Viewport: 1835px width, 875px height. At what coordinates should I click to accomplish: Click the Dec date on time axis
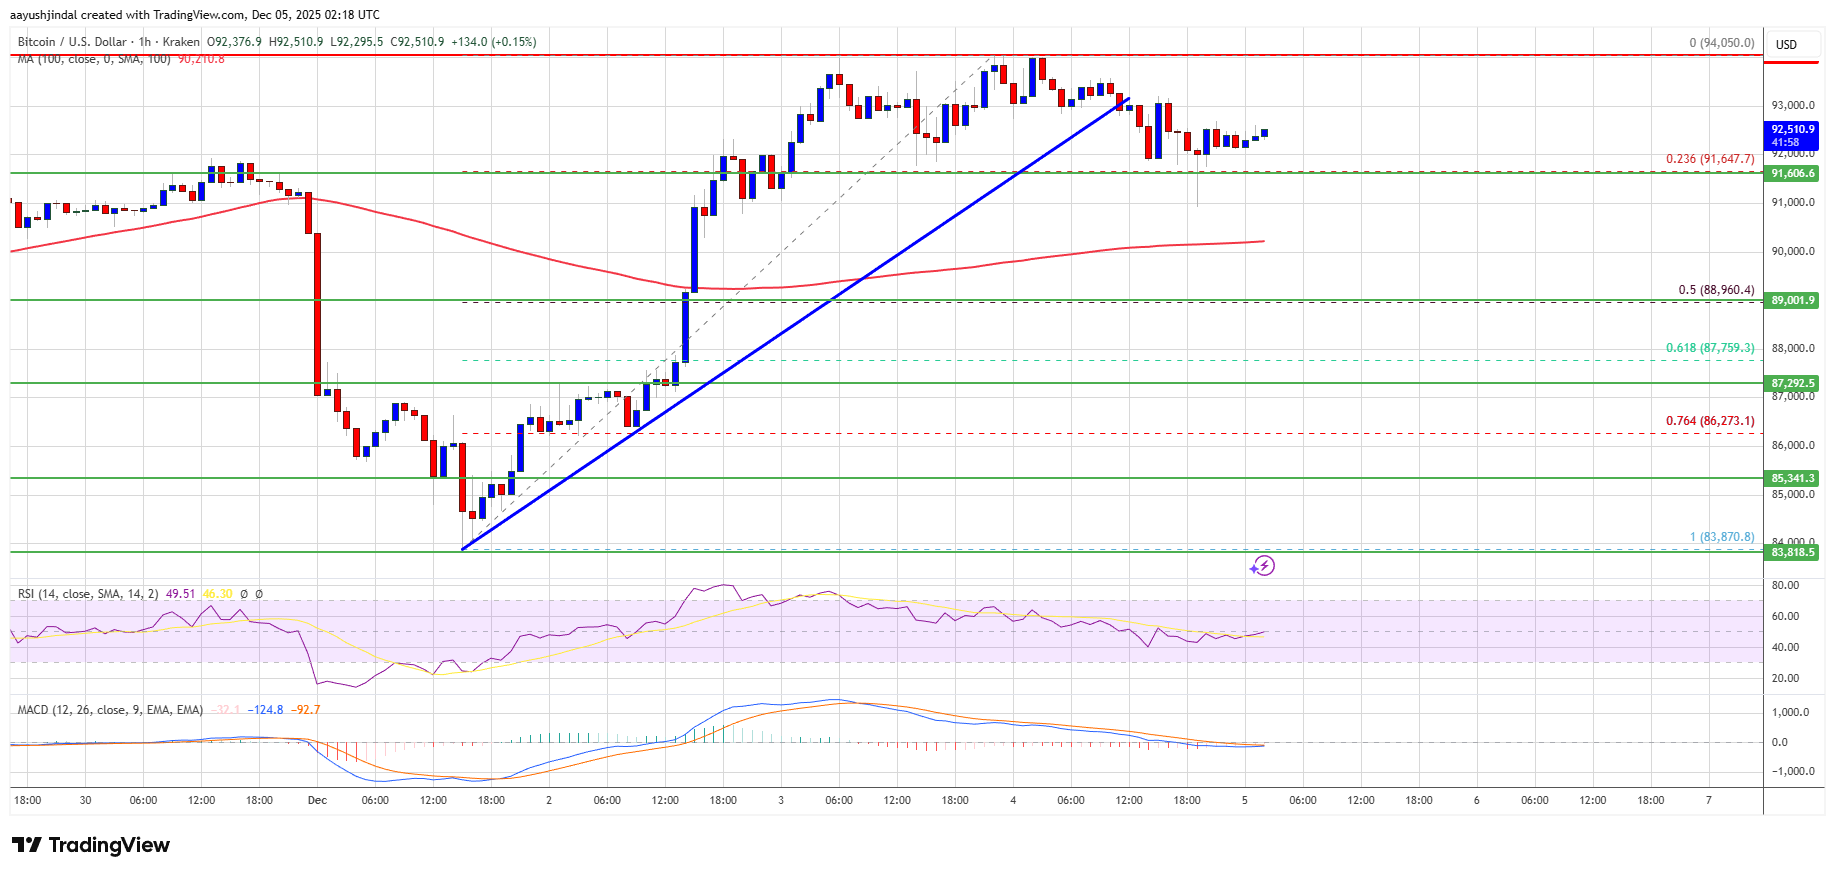(317, 800)
